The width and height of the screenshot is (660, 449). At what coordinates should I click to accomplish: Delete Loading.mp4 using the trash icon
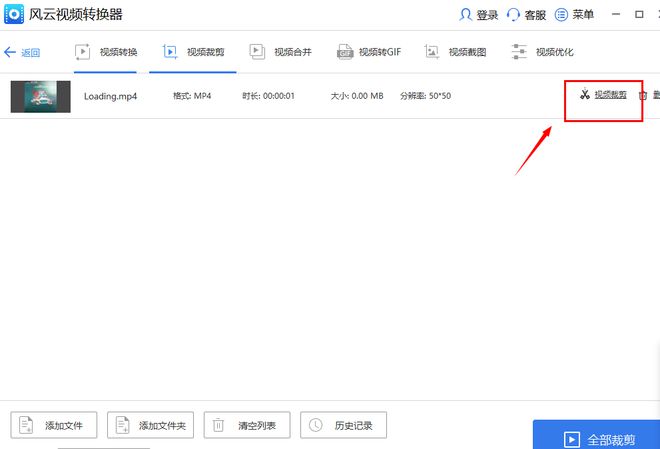(x=643, y=96)
